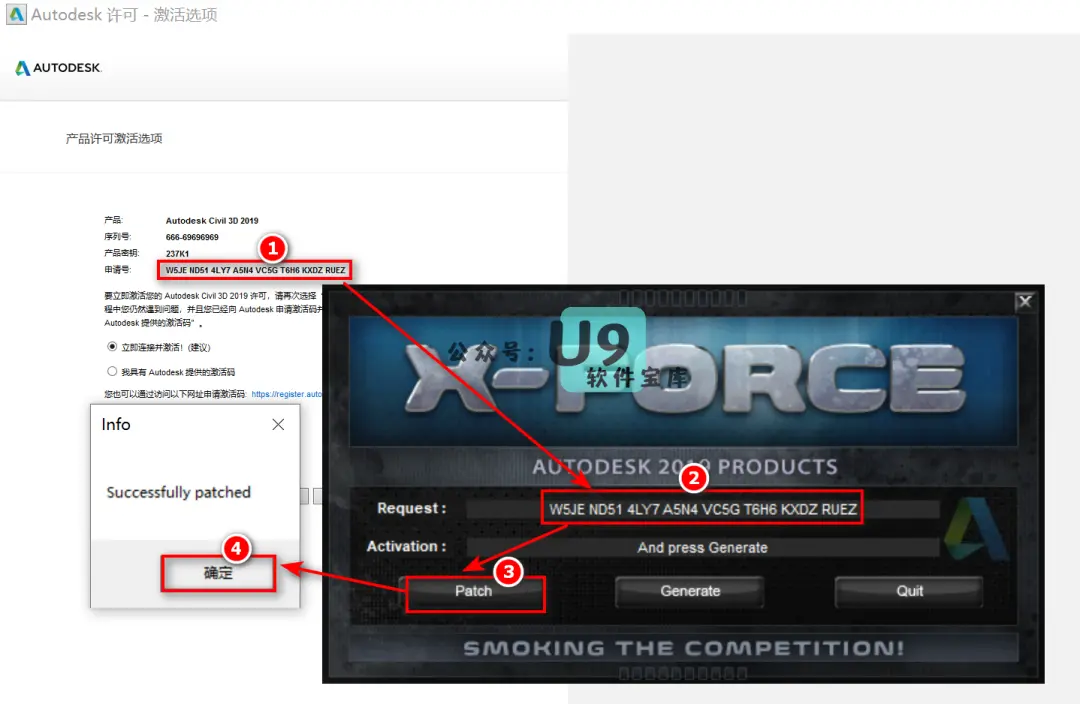The image size is (1080, 704).
Task: Click the AUTODESK logo in the page header
Action: coord(59,68)
